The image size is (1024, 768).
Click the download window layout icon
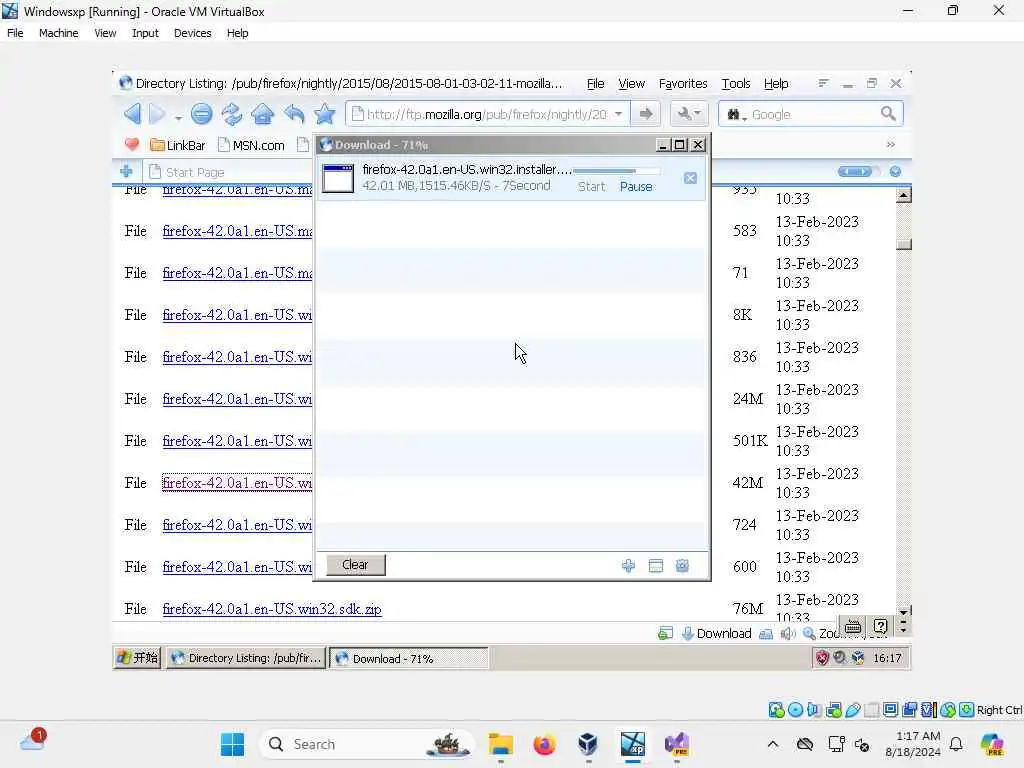[x=656, y=566]
